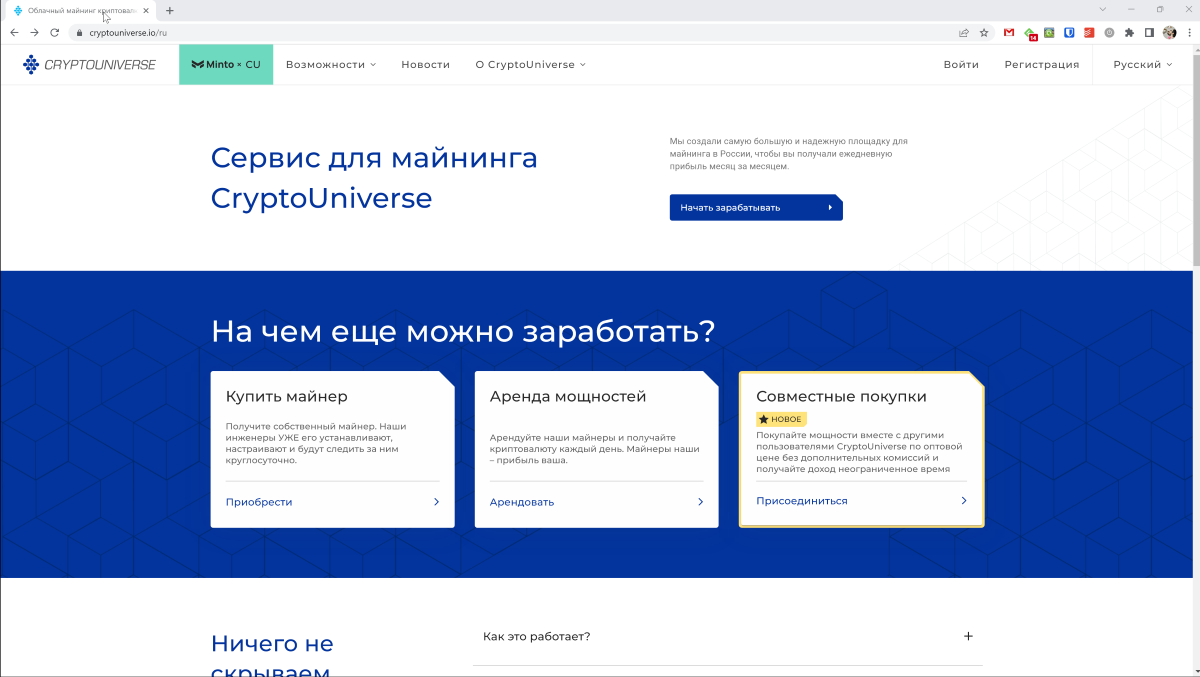Open the tab search dropdown arrow
The height and width of the screenshot is (677, 1200).
pyautogui.click(x=1103, y=9)
